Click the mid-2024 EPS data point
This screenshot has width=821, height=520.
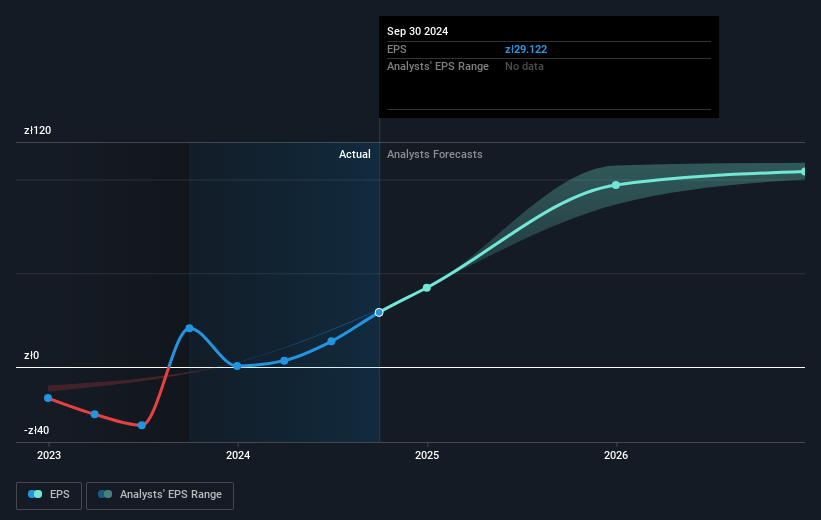(x=331, y=341)
